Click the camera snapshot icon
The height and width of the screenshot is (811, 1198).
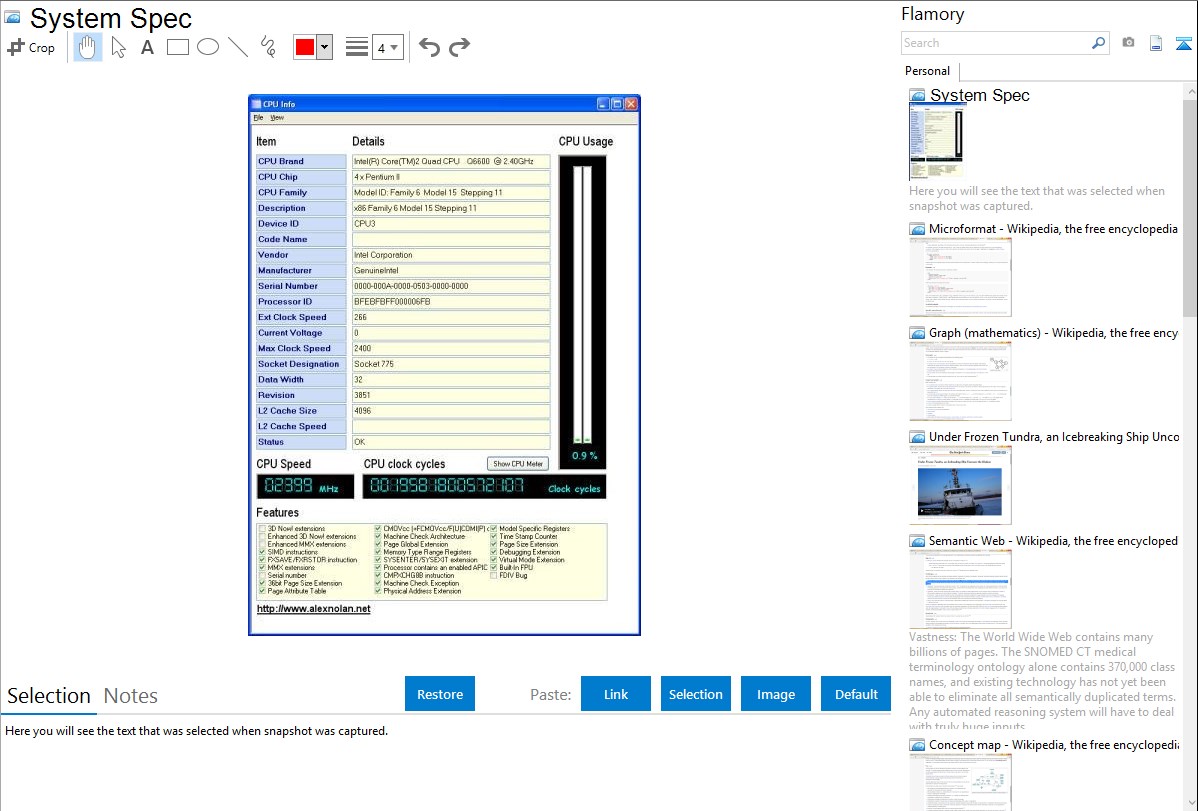point(1128,43)
